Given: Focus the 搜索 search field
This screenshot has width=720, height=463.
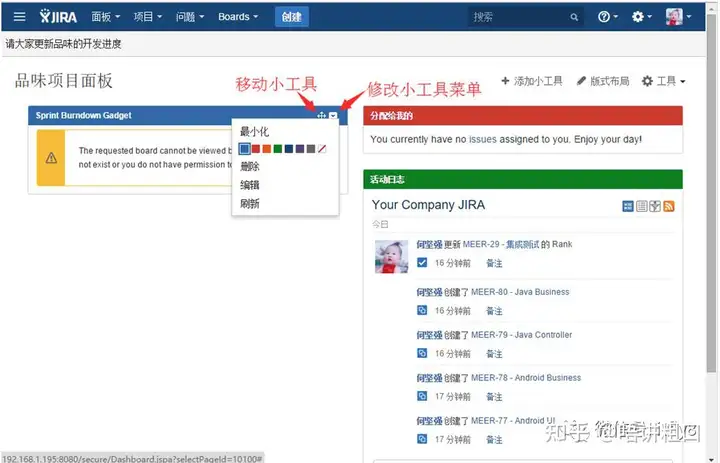Looking at the screenshot, I should (x=525, y=17).
